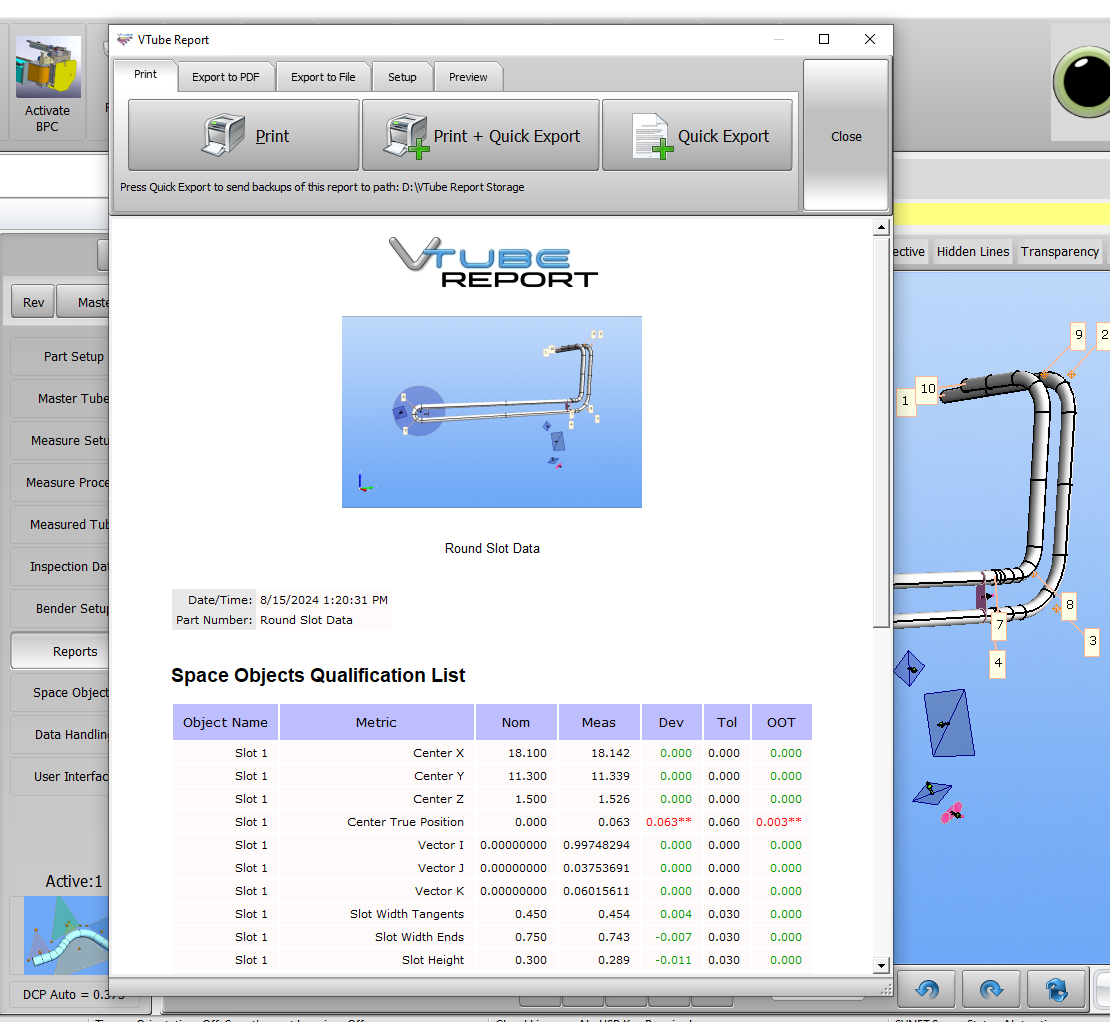Screen dimensions: 1110x1022
Task: Click the Print + Quick Export printer icon
Action: pos(406,136)
